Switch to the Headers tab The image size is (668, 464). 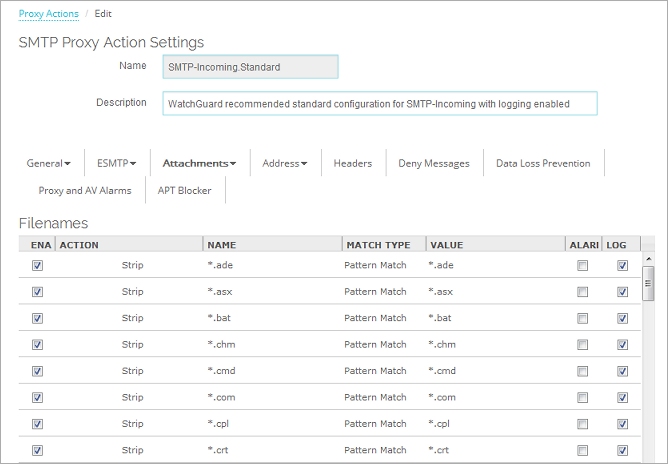[352, 163]
